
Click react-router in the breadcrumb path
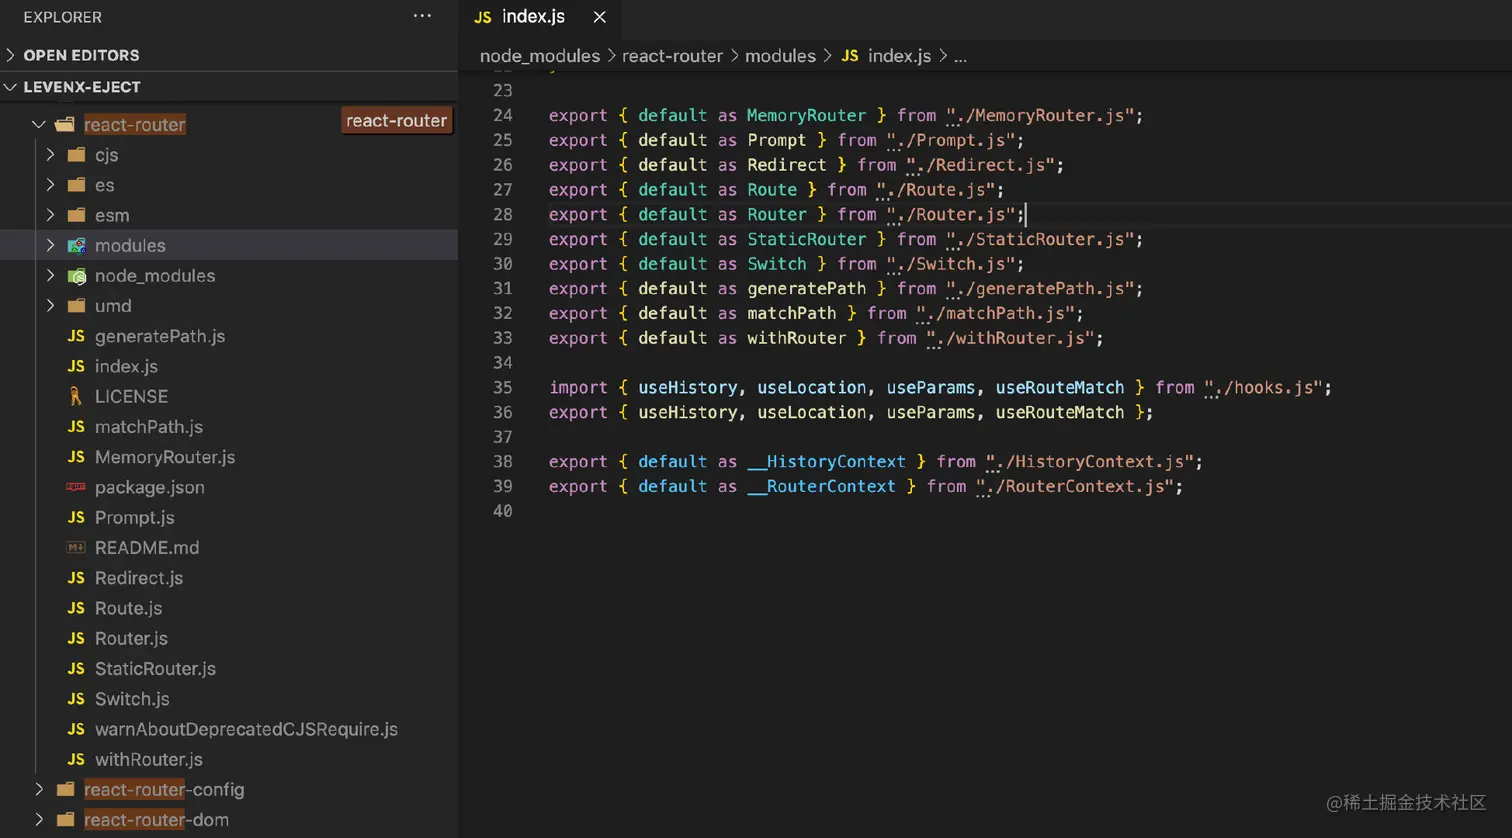(672, 56)
